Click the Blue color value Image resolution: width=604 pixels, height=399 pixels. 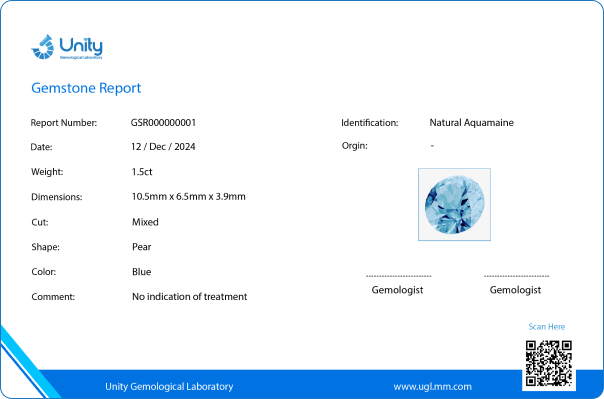click(142, 272)
